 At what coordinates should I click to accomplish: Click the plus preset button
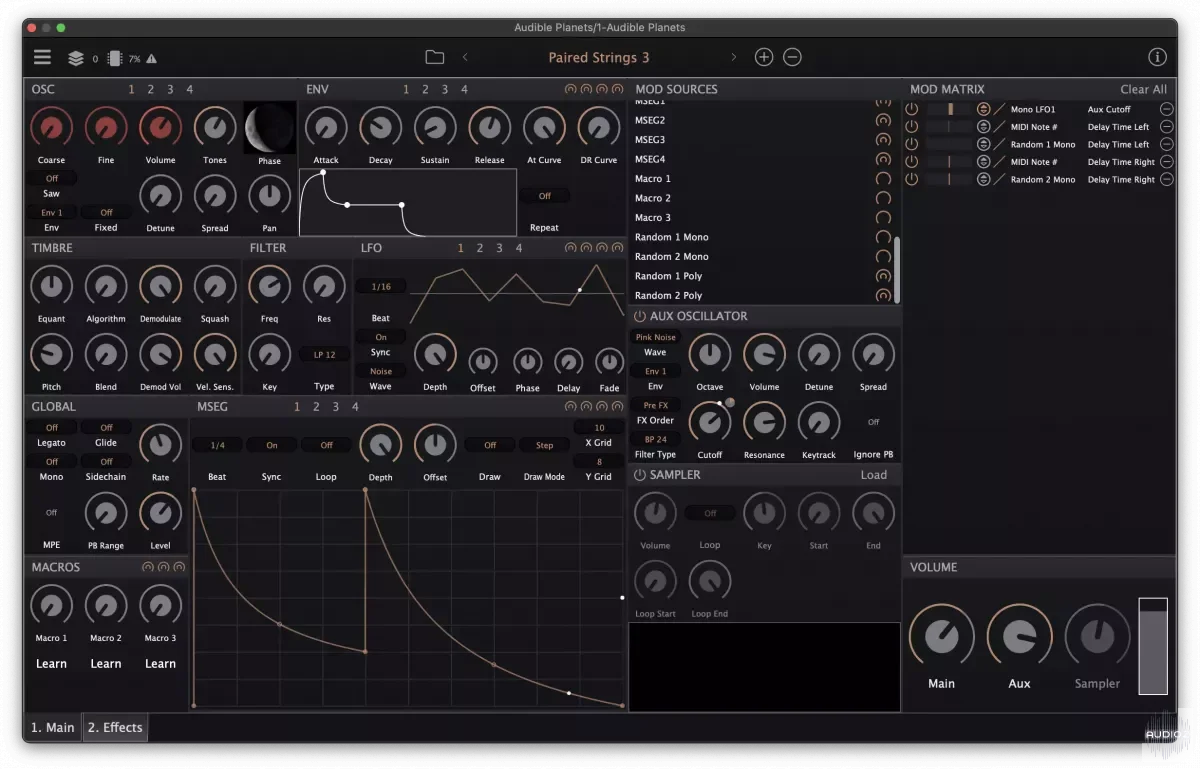click(x=763, y=57)
